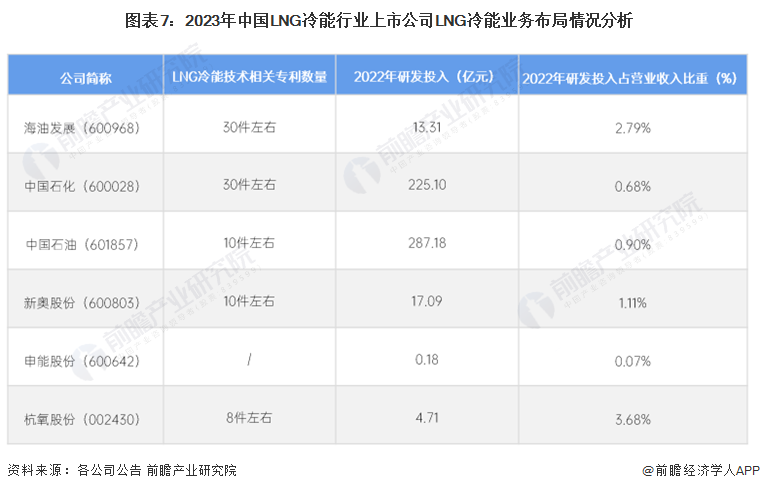Click the '@前瞻经济学人APP' credit text

[700, 470]
